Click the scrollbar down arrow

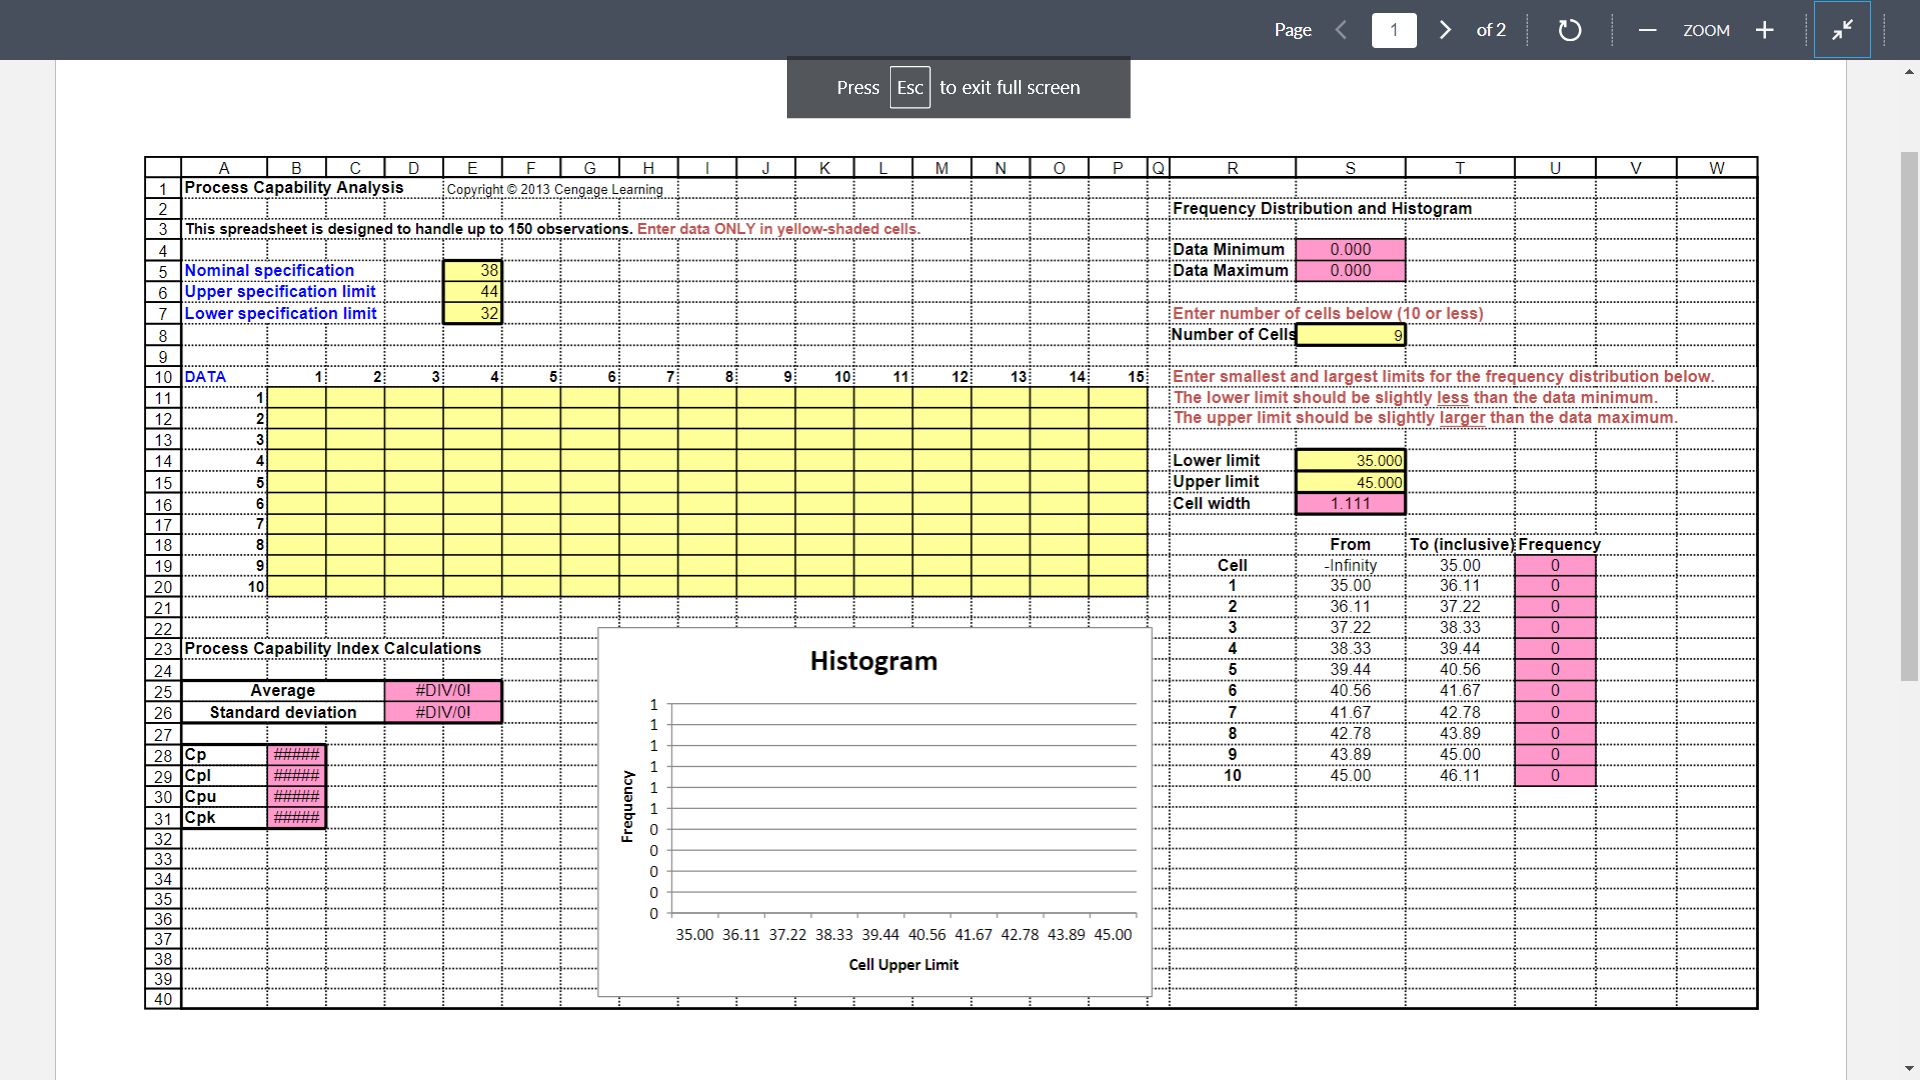point(1908,1067)
